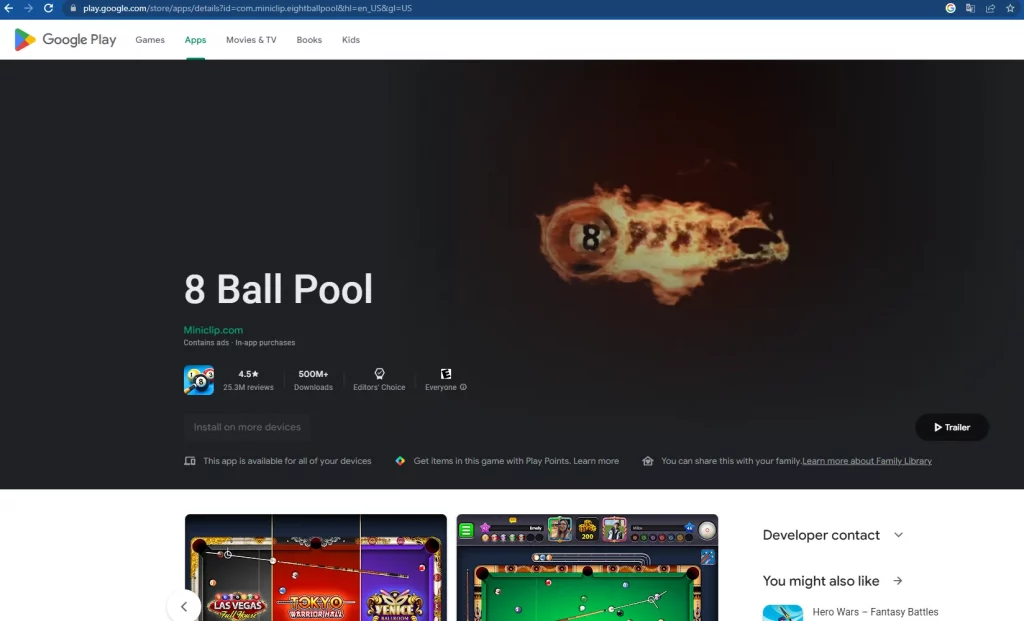Expand the Developer contact section

pyautogui.click(x=833, y=535)
